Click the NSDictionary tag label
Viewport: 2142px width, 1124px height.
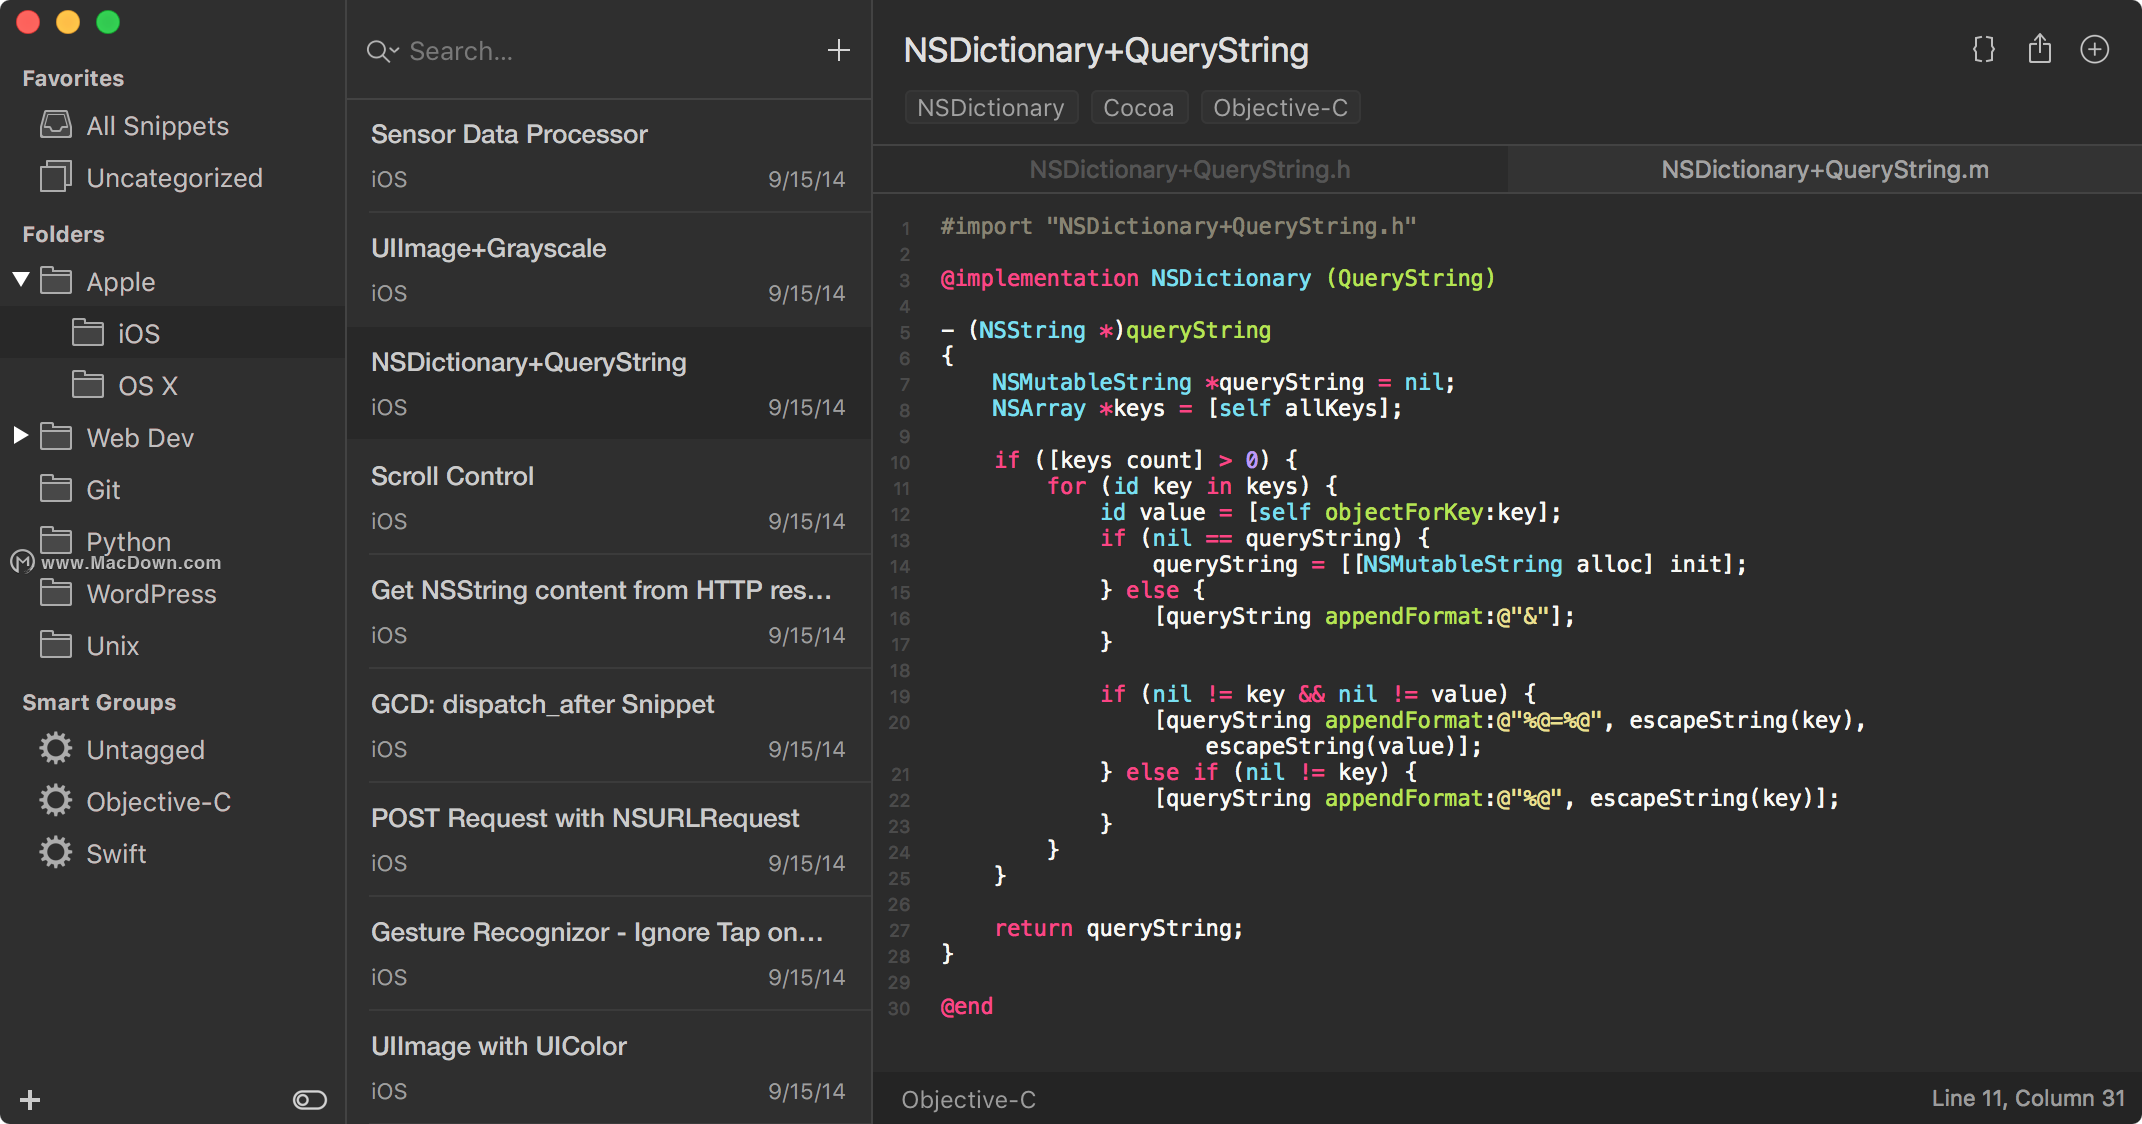tap(987, 108)
